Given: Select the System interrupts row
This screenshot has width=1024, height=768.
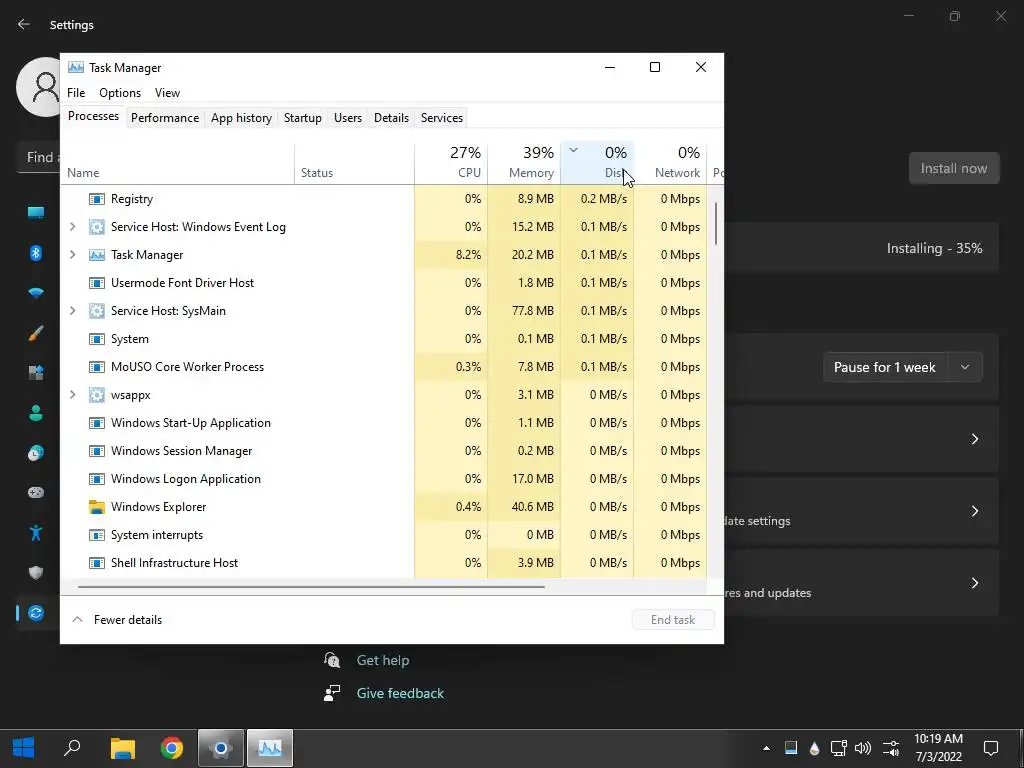Looking at the screenshot, I should (383, 536).
